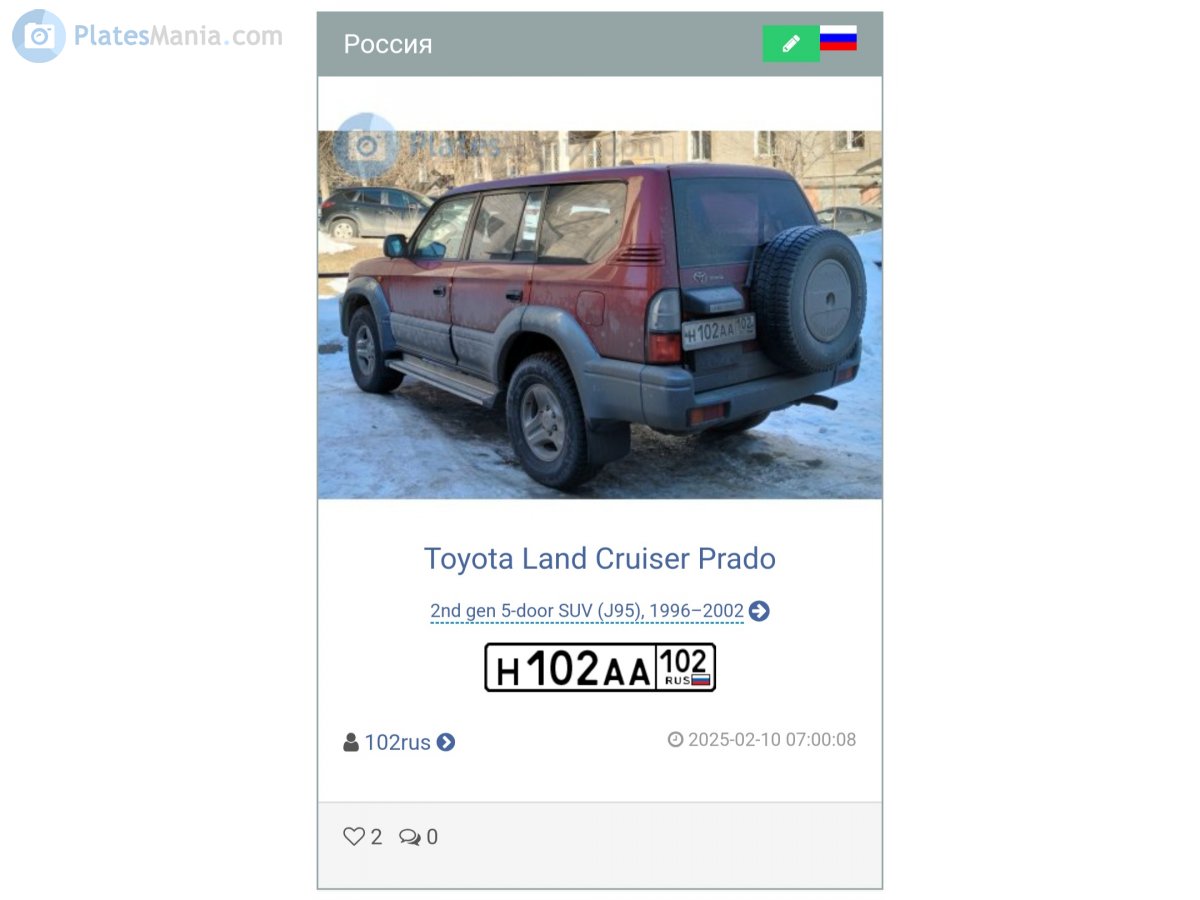Viewport: 1200px width, 900px height.
Task: Open the Toyota Land Cruiser Prado link
Action: pyautogui.click(x=600, y=558)
